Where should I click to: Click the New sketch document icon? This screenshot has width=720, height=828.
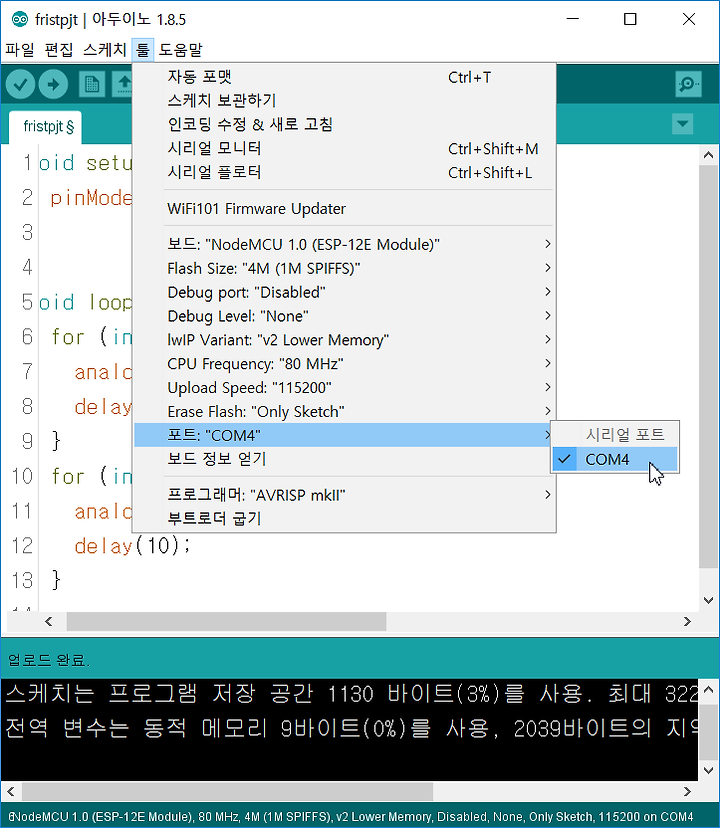pyautogui.click(x=91, y=84)
